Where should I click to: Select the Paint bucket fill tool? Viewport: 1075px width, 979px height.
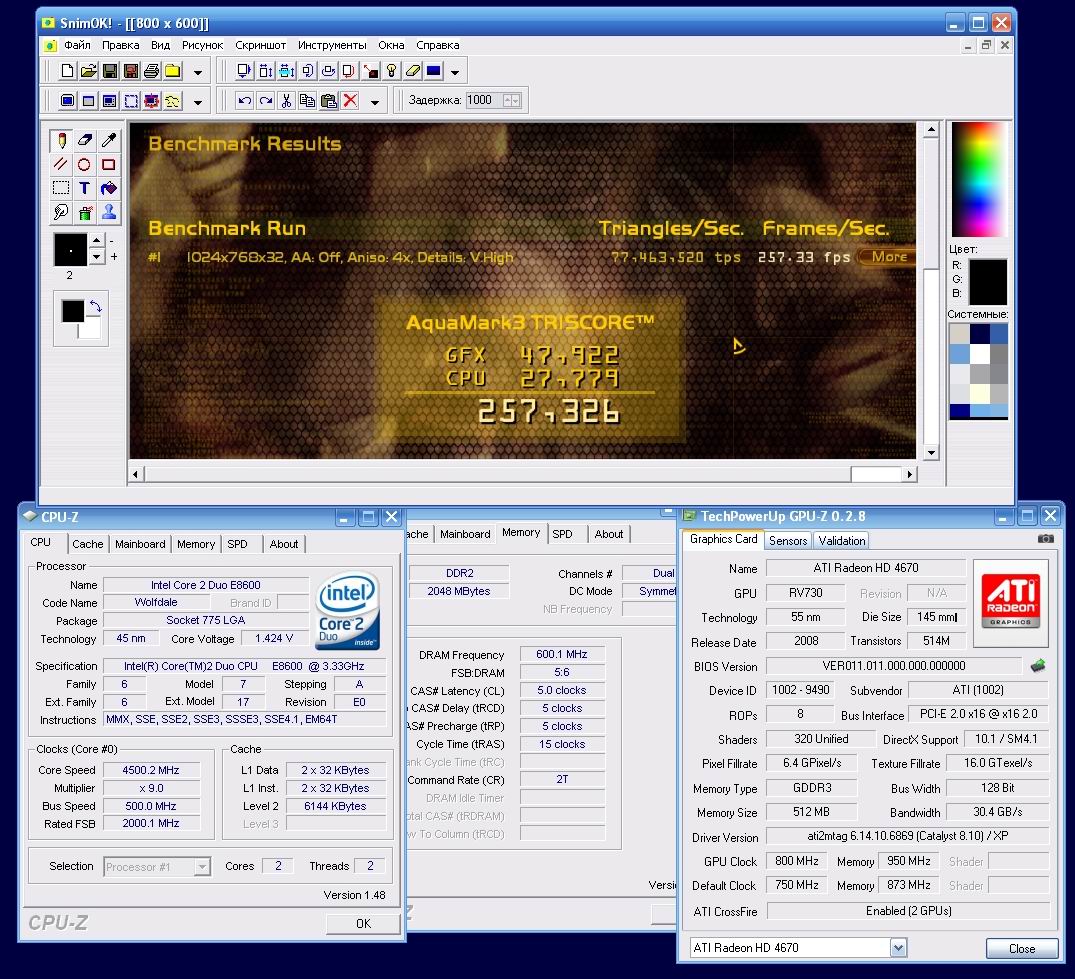pos(108,188)
